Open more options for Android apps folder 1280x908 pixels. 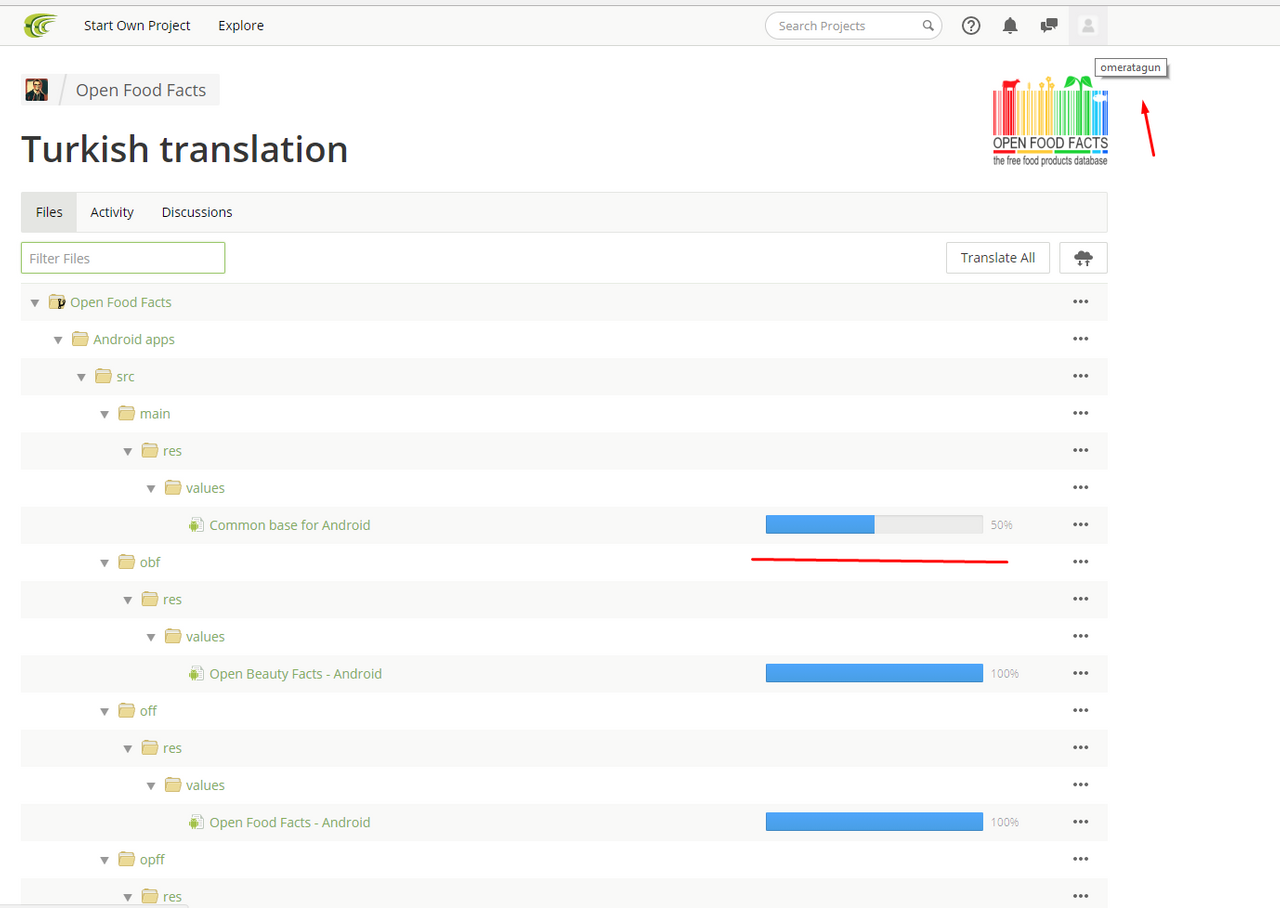(x=1080, y=339)
